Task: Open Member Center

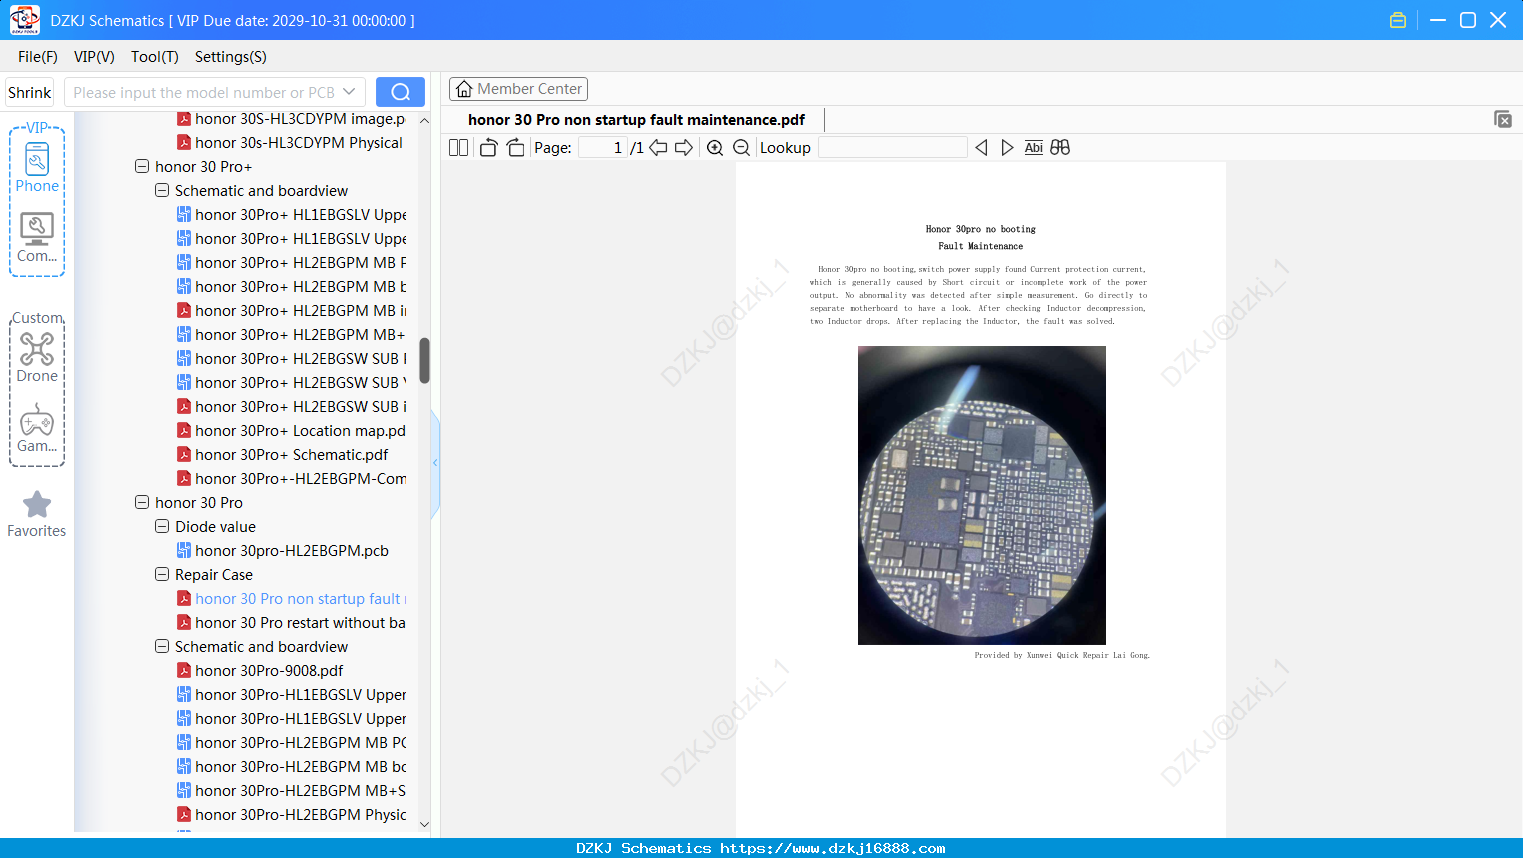Action: pos(518,89)
